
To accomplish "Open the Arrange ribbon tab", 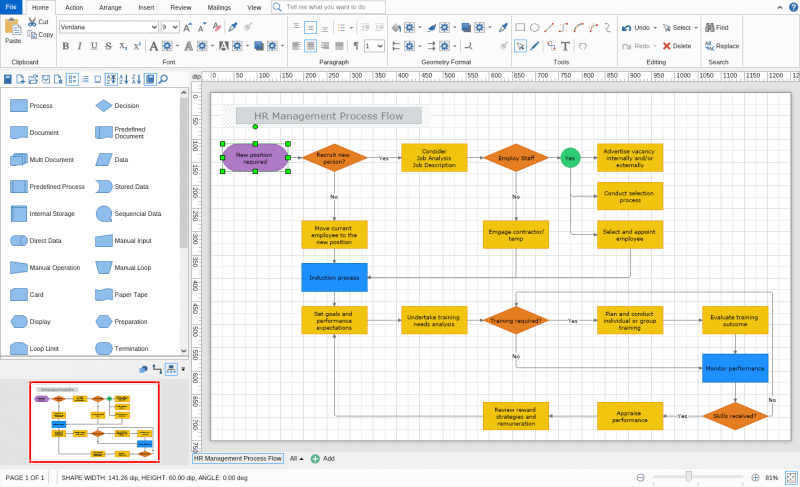I will tap(110, 8).
